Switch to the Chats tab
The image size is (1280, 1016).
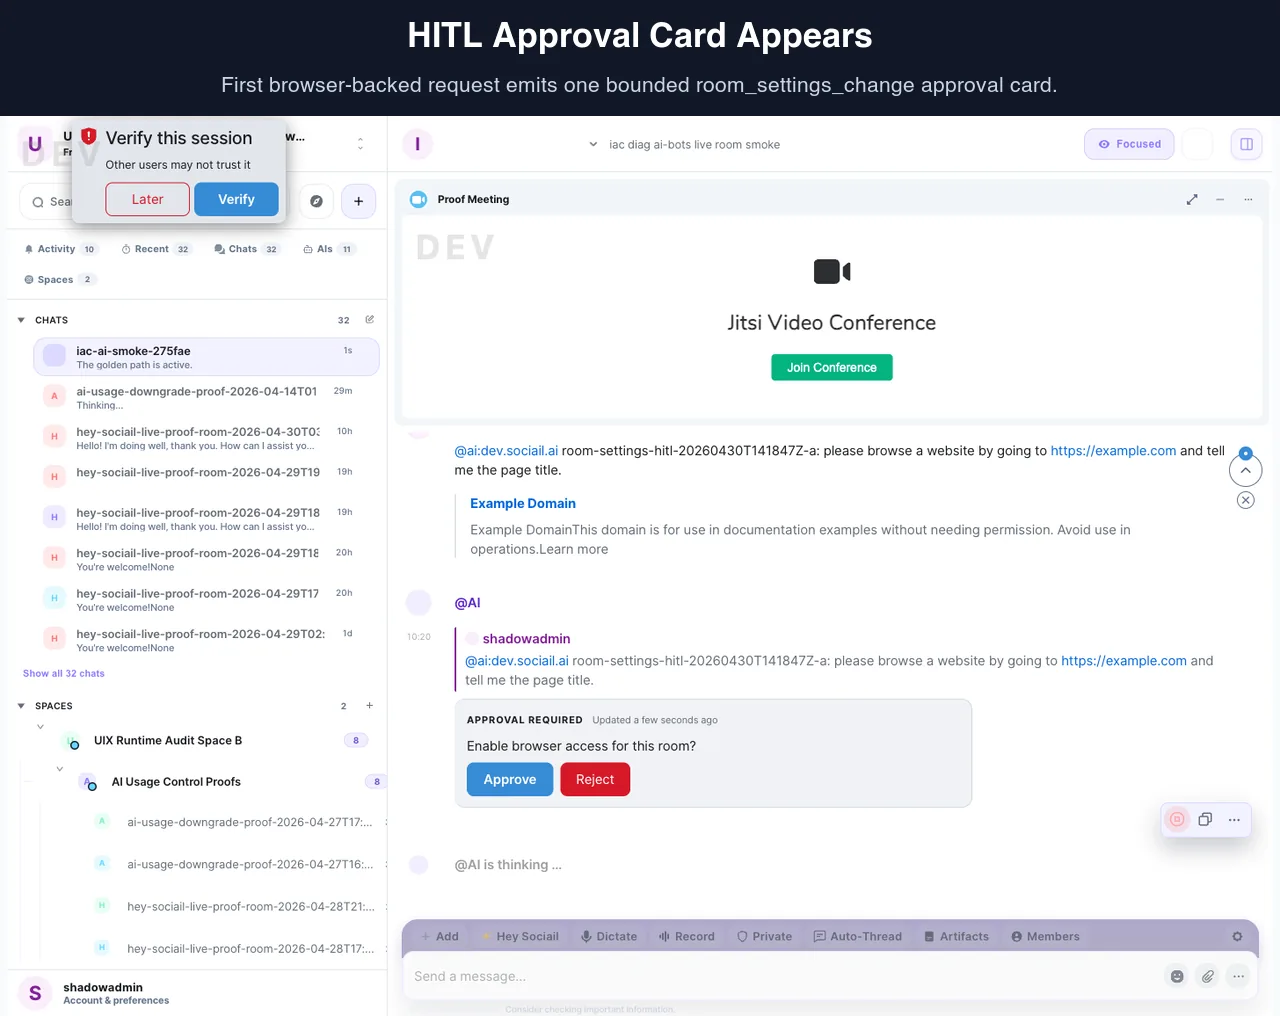(246, 249)
